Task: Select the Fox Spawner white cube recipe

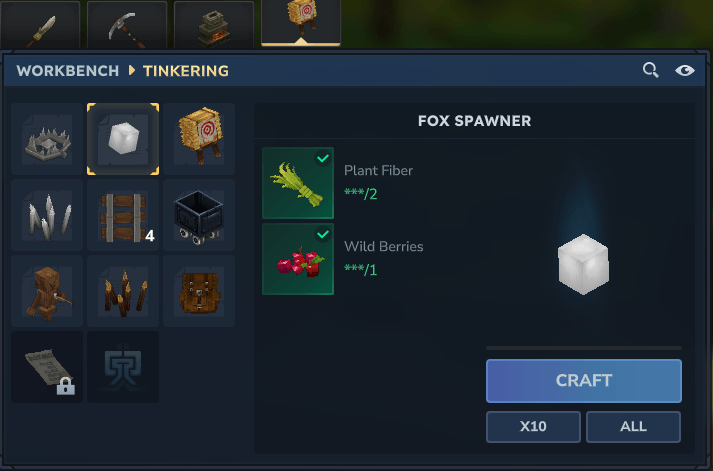Action: coord(123,139)
